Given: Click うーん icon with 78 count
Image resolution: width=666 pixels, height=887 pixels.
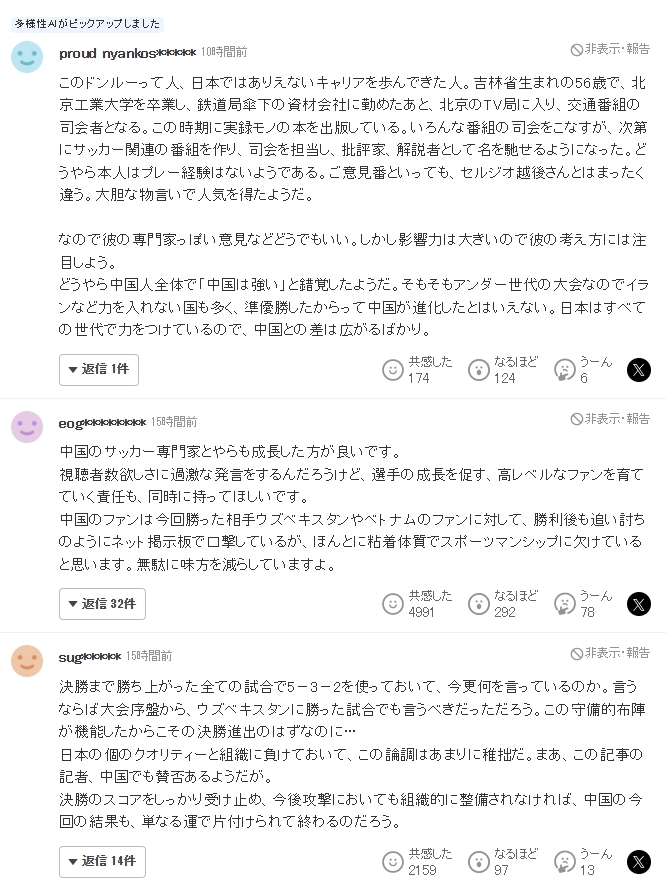Looking at the screenshot, I should tap(565, 604).
